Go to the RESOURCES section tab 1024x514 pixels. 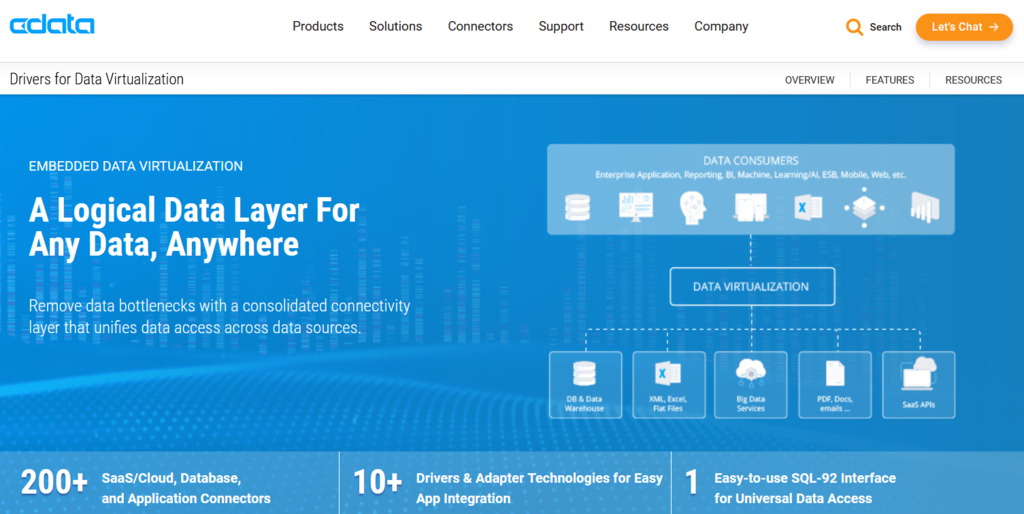coord(974,80)
